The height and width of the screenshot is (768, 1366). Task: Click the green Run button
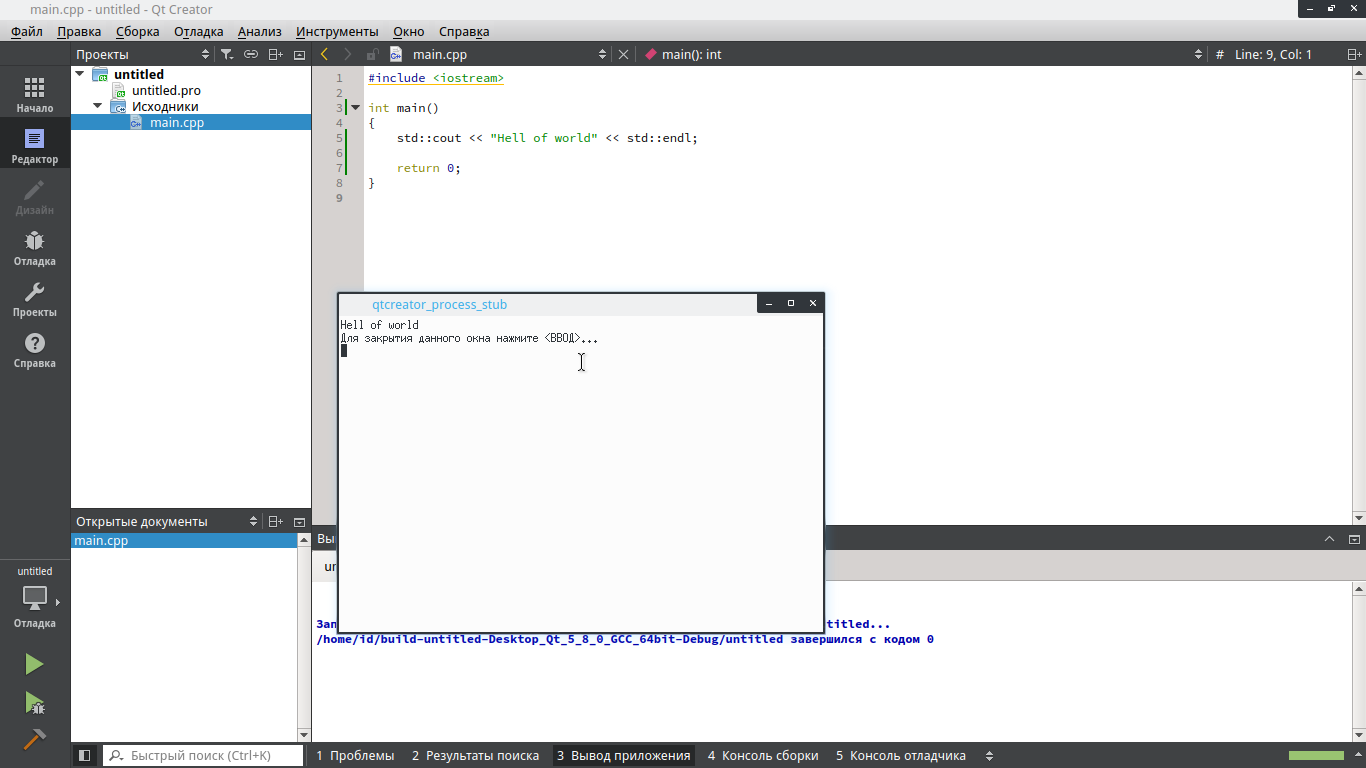(34, 664)
